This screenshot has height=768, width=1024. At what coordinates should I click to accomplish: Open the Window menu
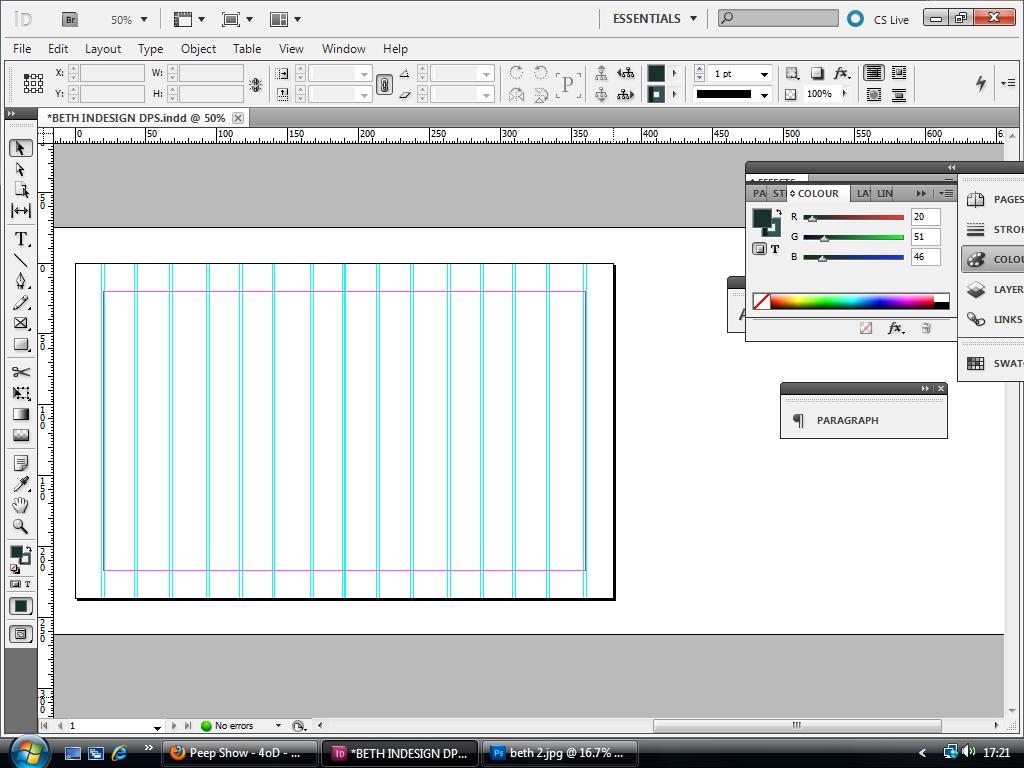[343, 48]
